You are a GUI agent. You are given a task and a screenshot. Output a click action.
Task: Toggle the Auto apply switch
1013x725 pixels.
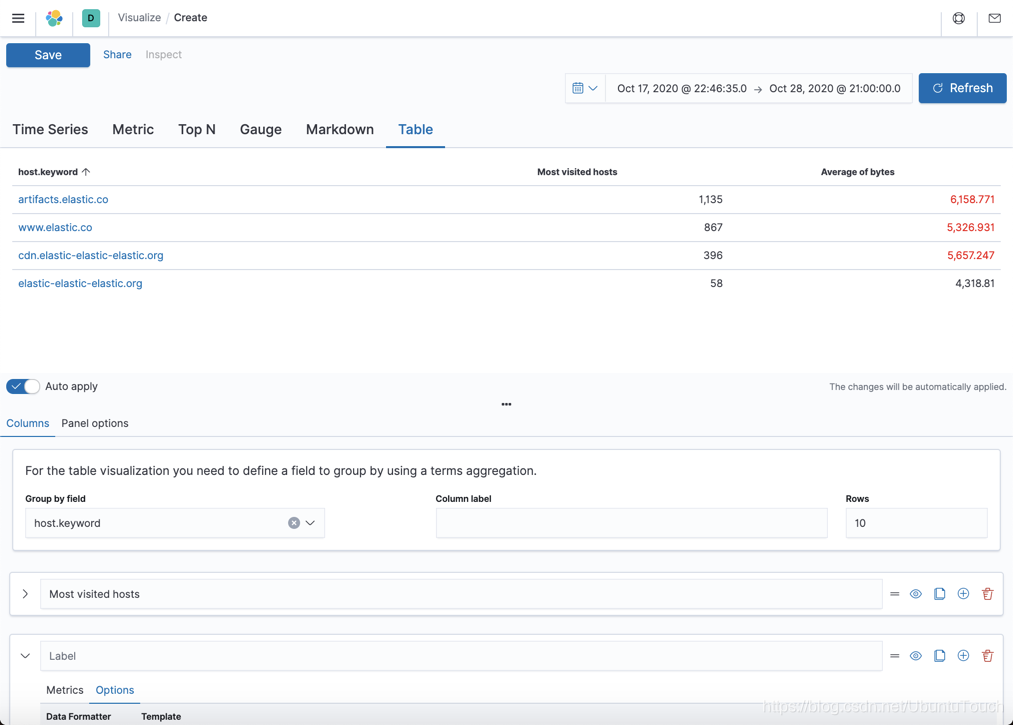tap(23, 386)
